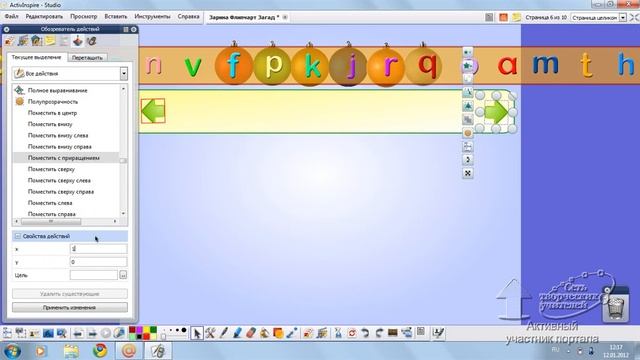This screenshot has width=640, height=360.
Task: Open Windows Start button
Action: (12, 351)
